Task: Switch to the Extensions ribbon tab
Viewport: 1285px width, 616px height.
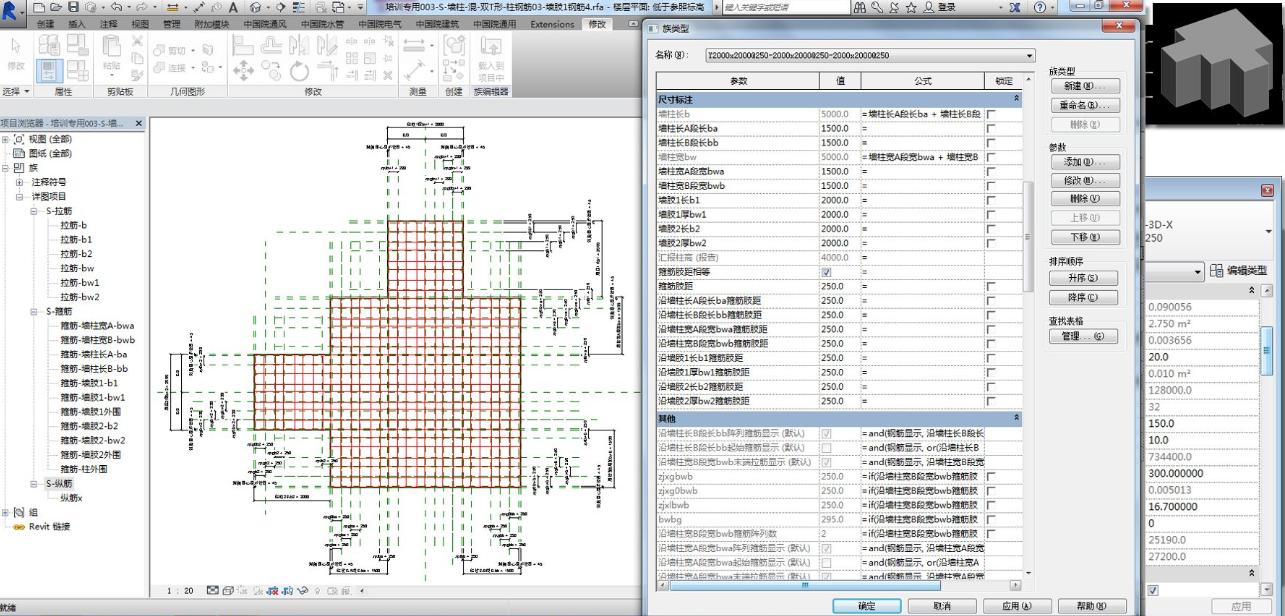Action: (x=552, y=24)
